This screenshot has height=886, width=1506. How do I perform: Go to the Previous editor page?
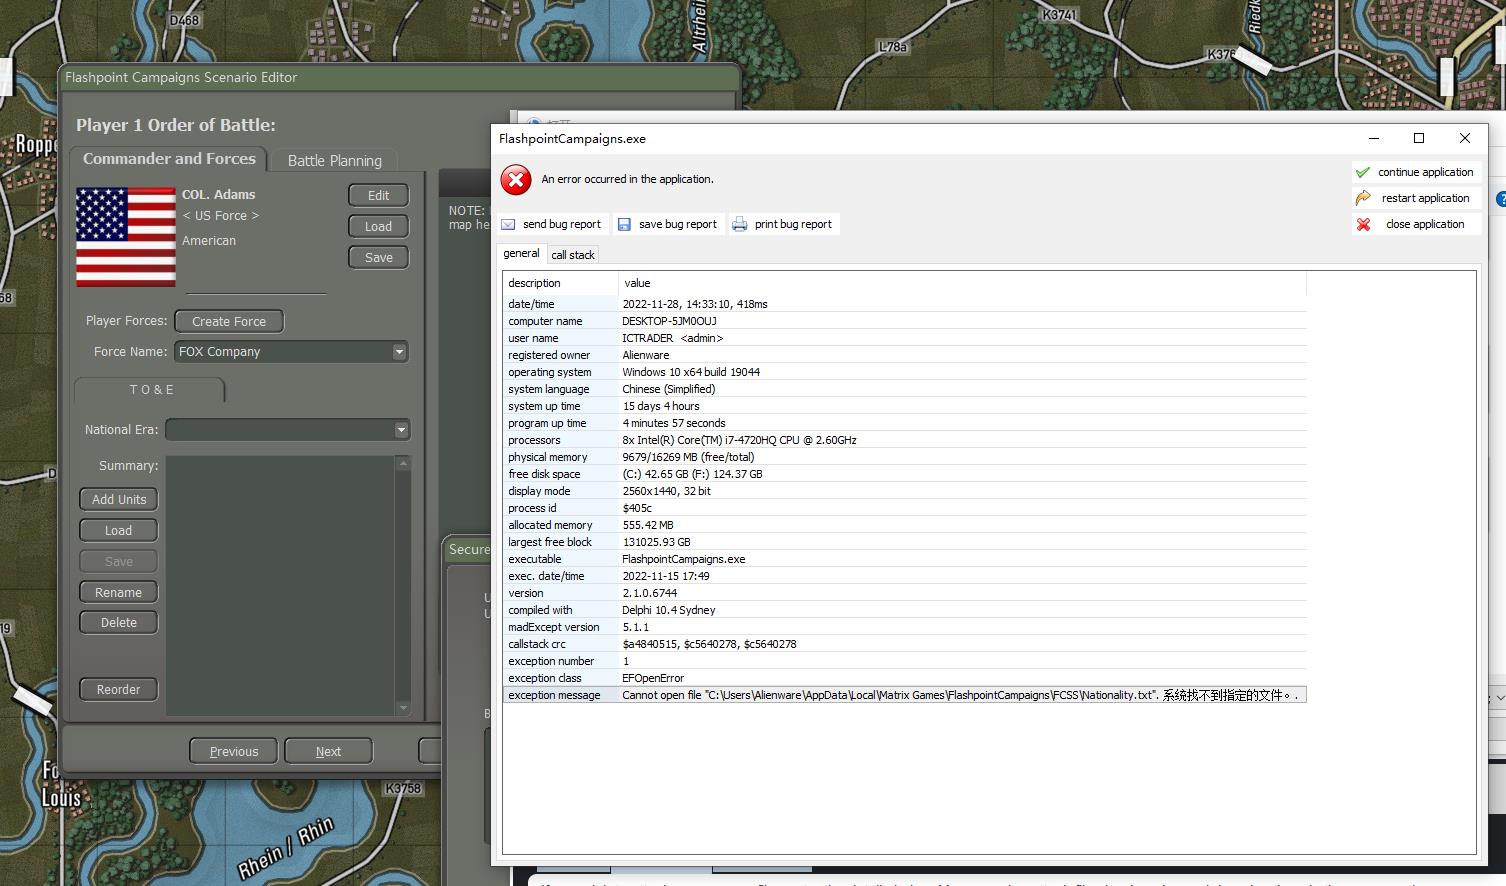tap(234, 751)
